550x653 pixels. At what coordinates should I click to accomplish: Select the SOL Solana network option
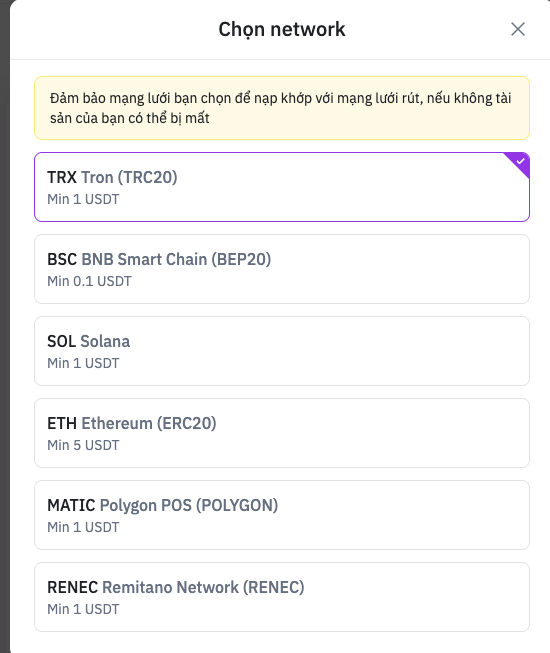[x=282, y=351]
